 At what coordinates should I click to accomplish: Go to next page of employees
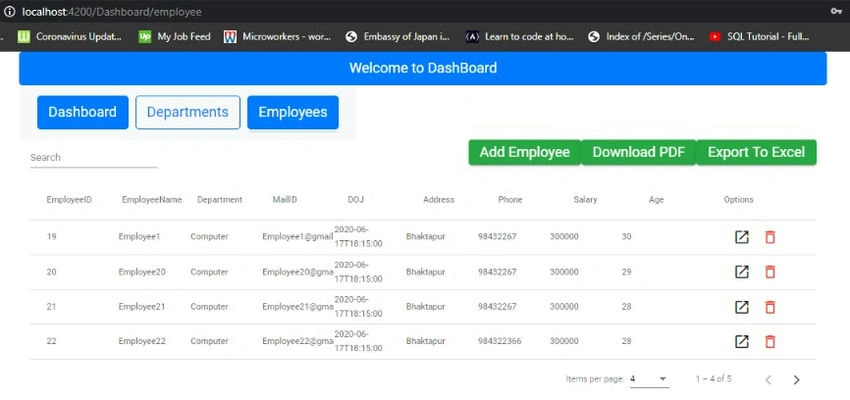pos(796,380)
